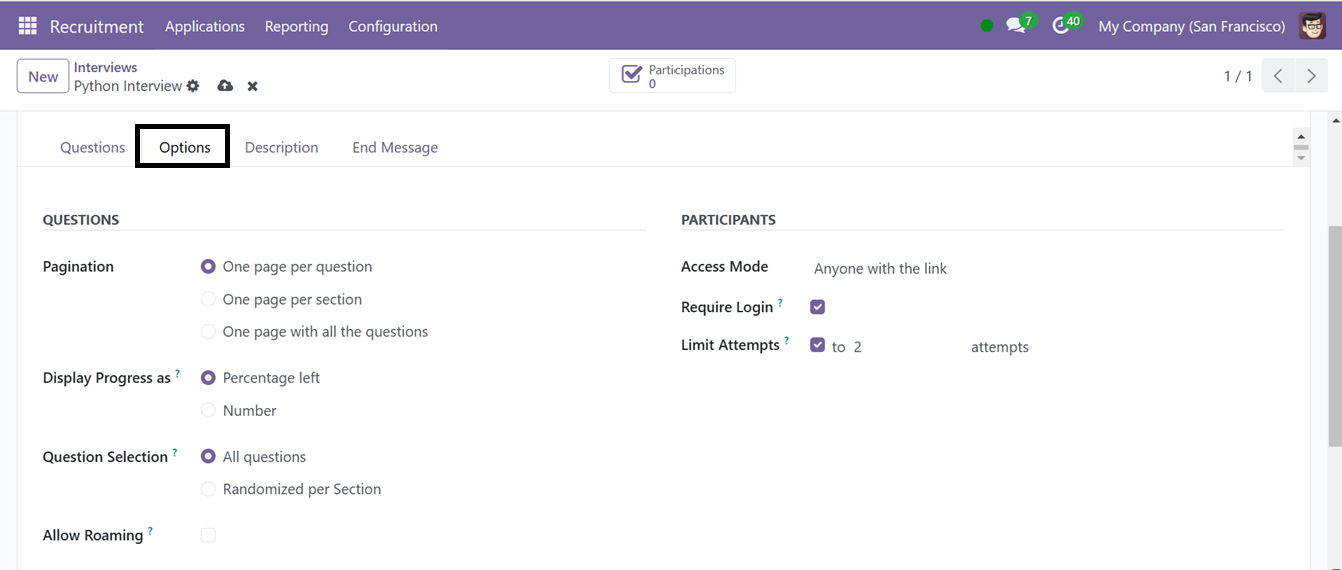Click the green online status dot

[x=987, y=26]
